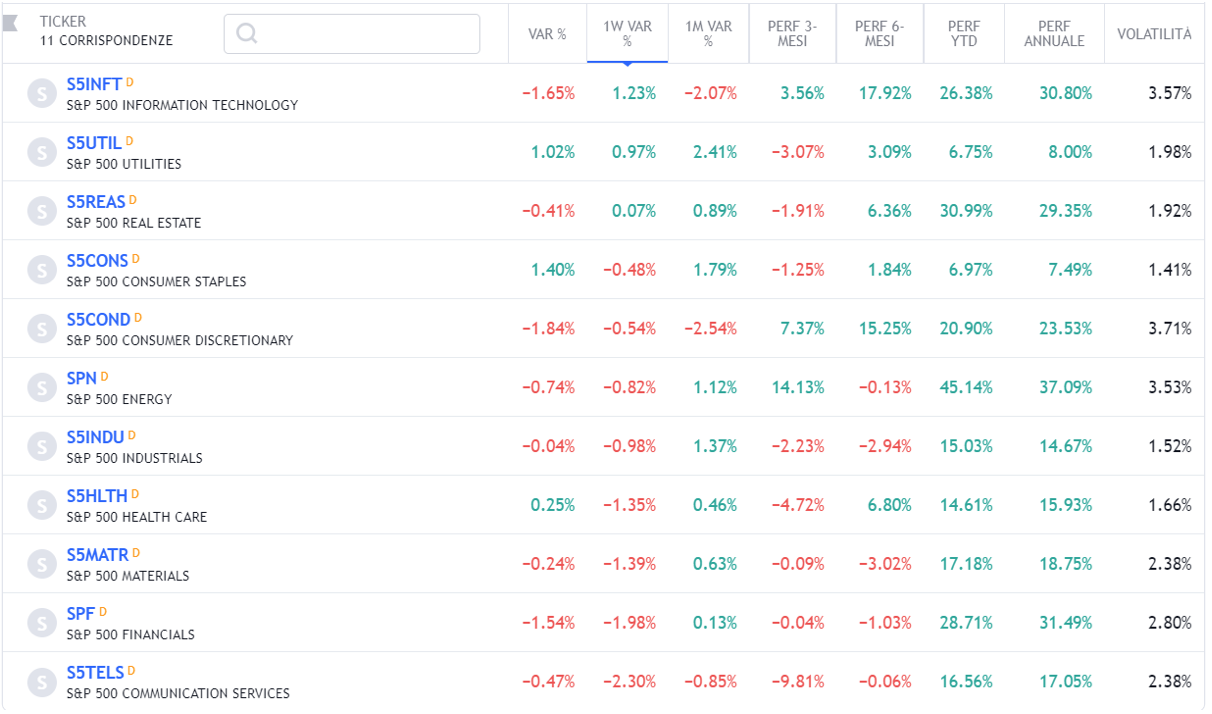The height and width of the screenshot is (714, 1212).
Task: Click the SPF financials round symbol logo
Action: [x=41, y=623]
